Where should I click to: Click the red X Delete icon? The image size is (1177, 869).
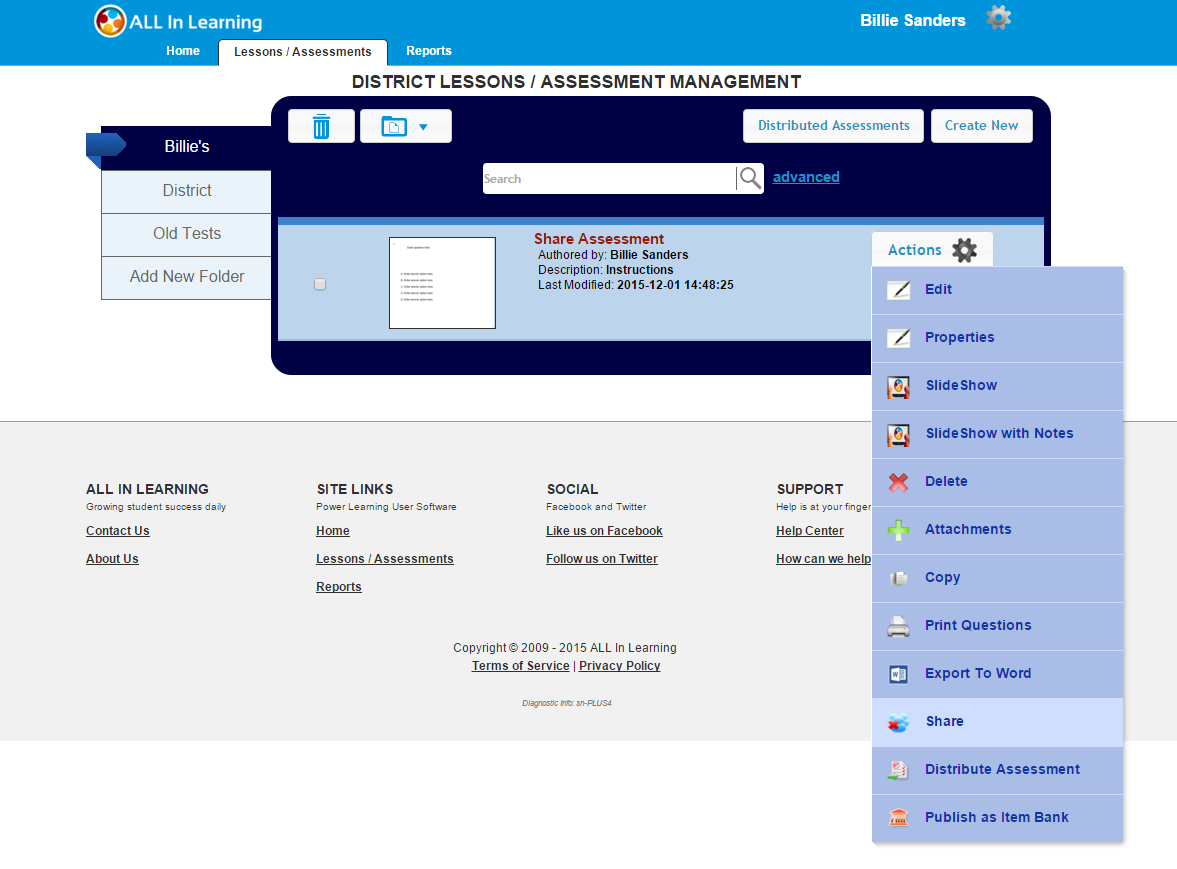(899, 482)
